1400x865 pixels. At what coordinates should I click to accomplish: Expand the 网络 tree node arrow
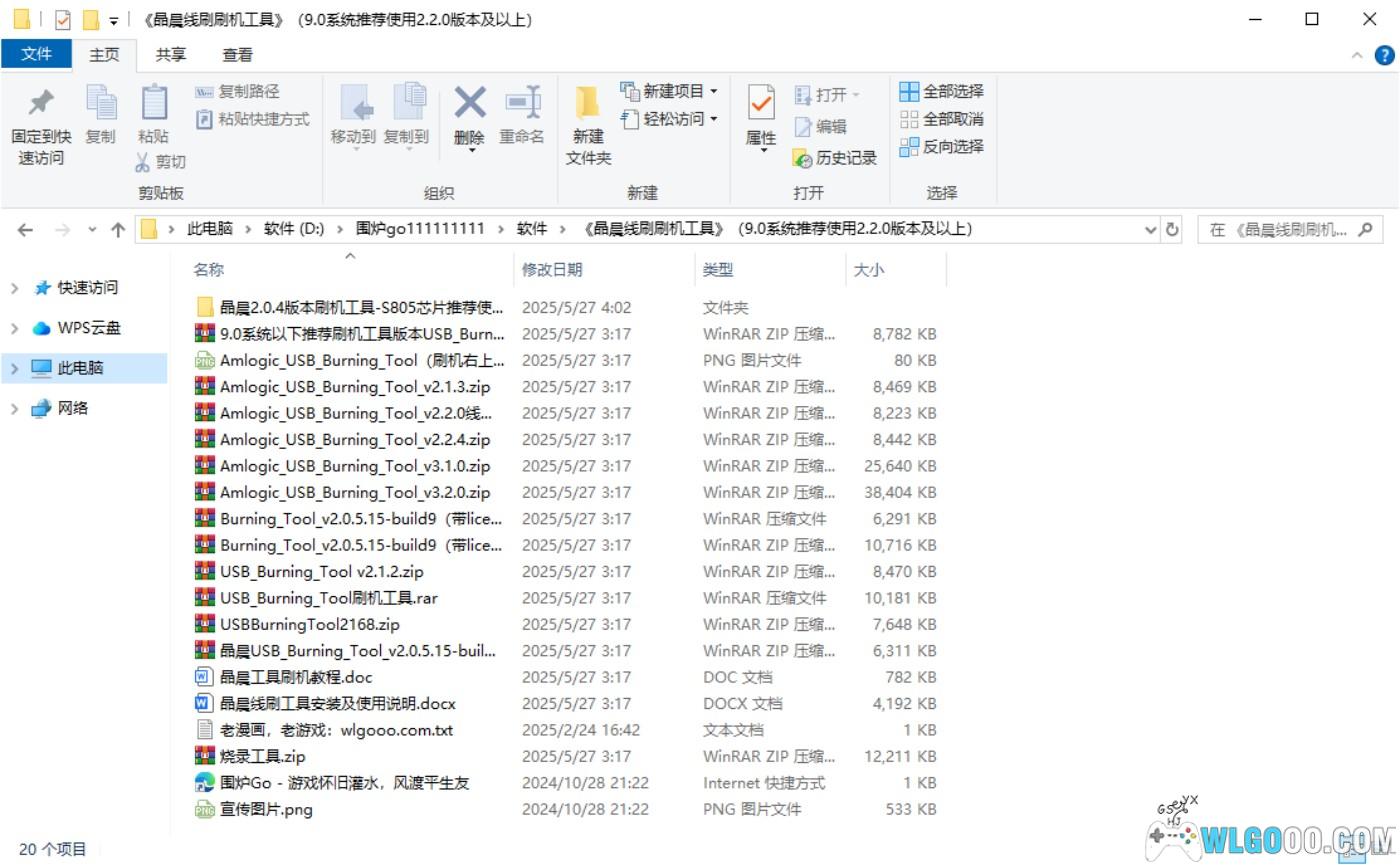point(15,409)
